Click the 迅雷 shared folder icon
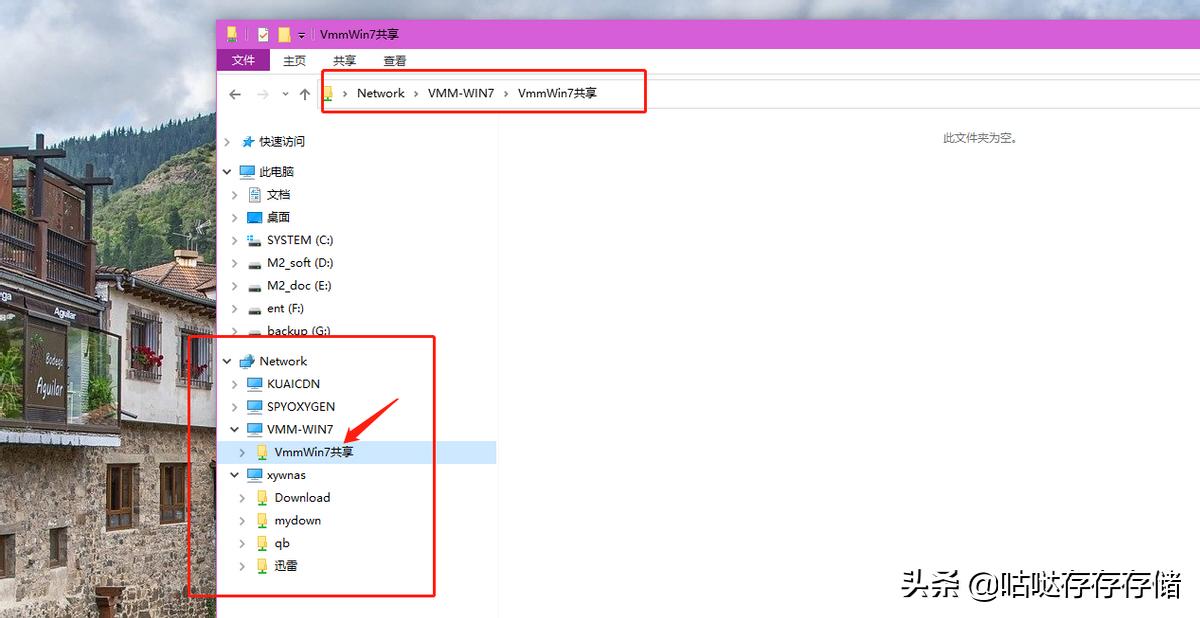 [262, 566]
